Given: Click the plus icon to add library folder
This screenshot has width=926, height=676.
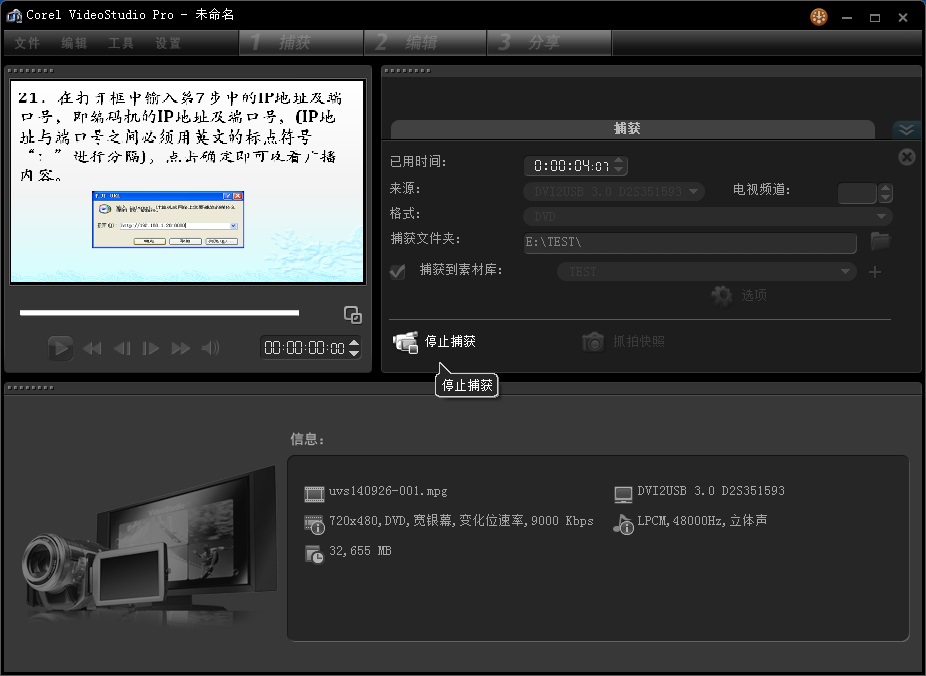Looking at the screenshot, I should tap(875, 272).
